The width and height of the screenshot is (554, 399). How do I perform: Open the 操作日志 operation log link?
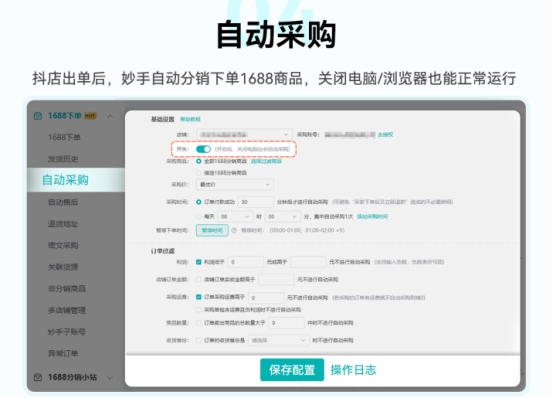point(353,370)
